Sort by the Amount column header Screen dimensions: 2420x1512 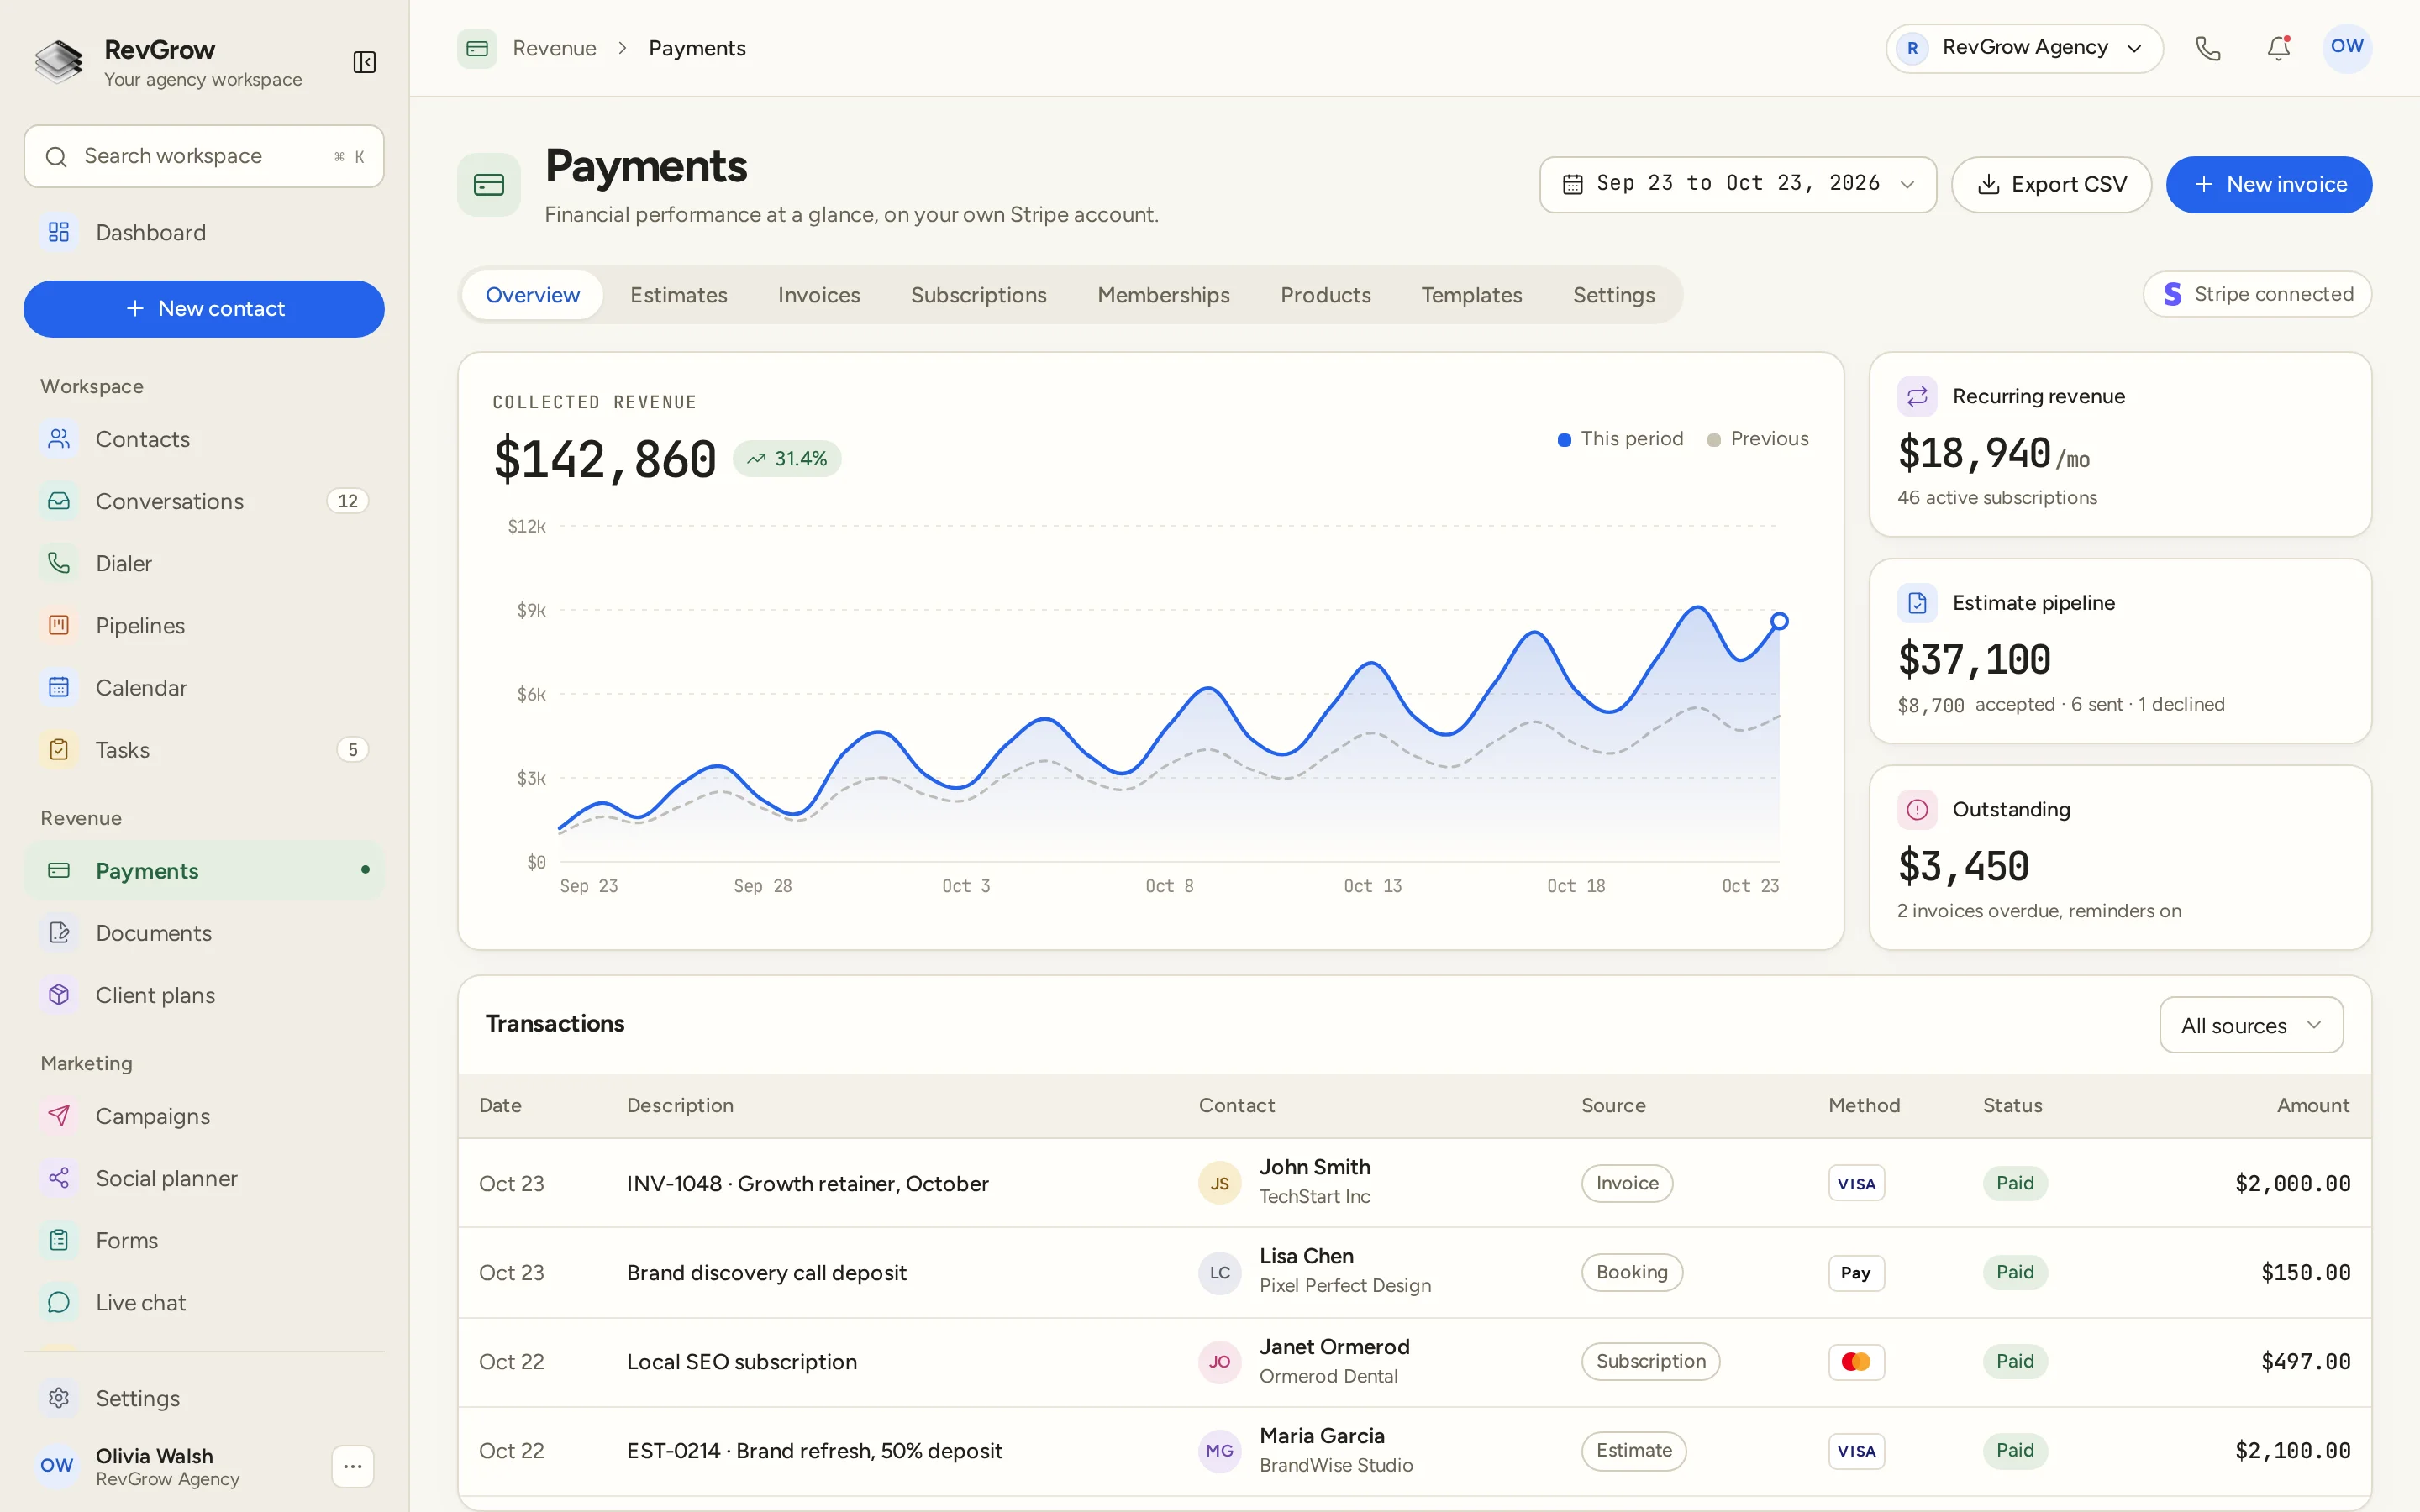[2312, 1105]
